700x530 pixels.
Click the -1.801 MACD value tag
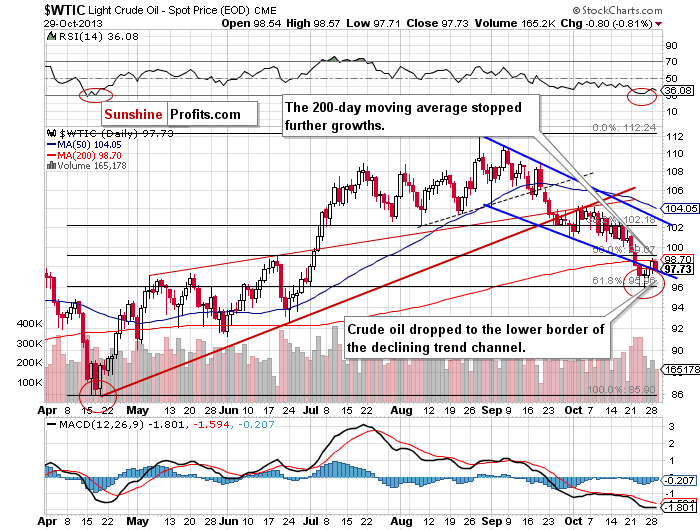click(x=679, y=508)
